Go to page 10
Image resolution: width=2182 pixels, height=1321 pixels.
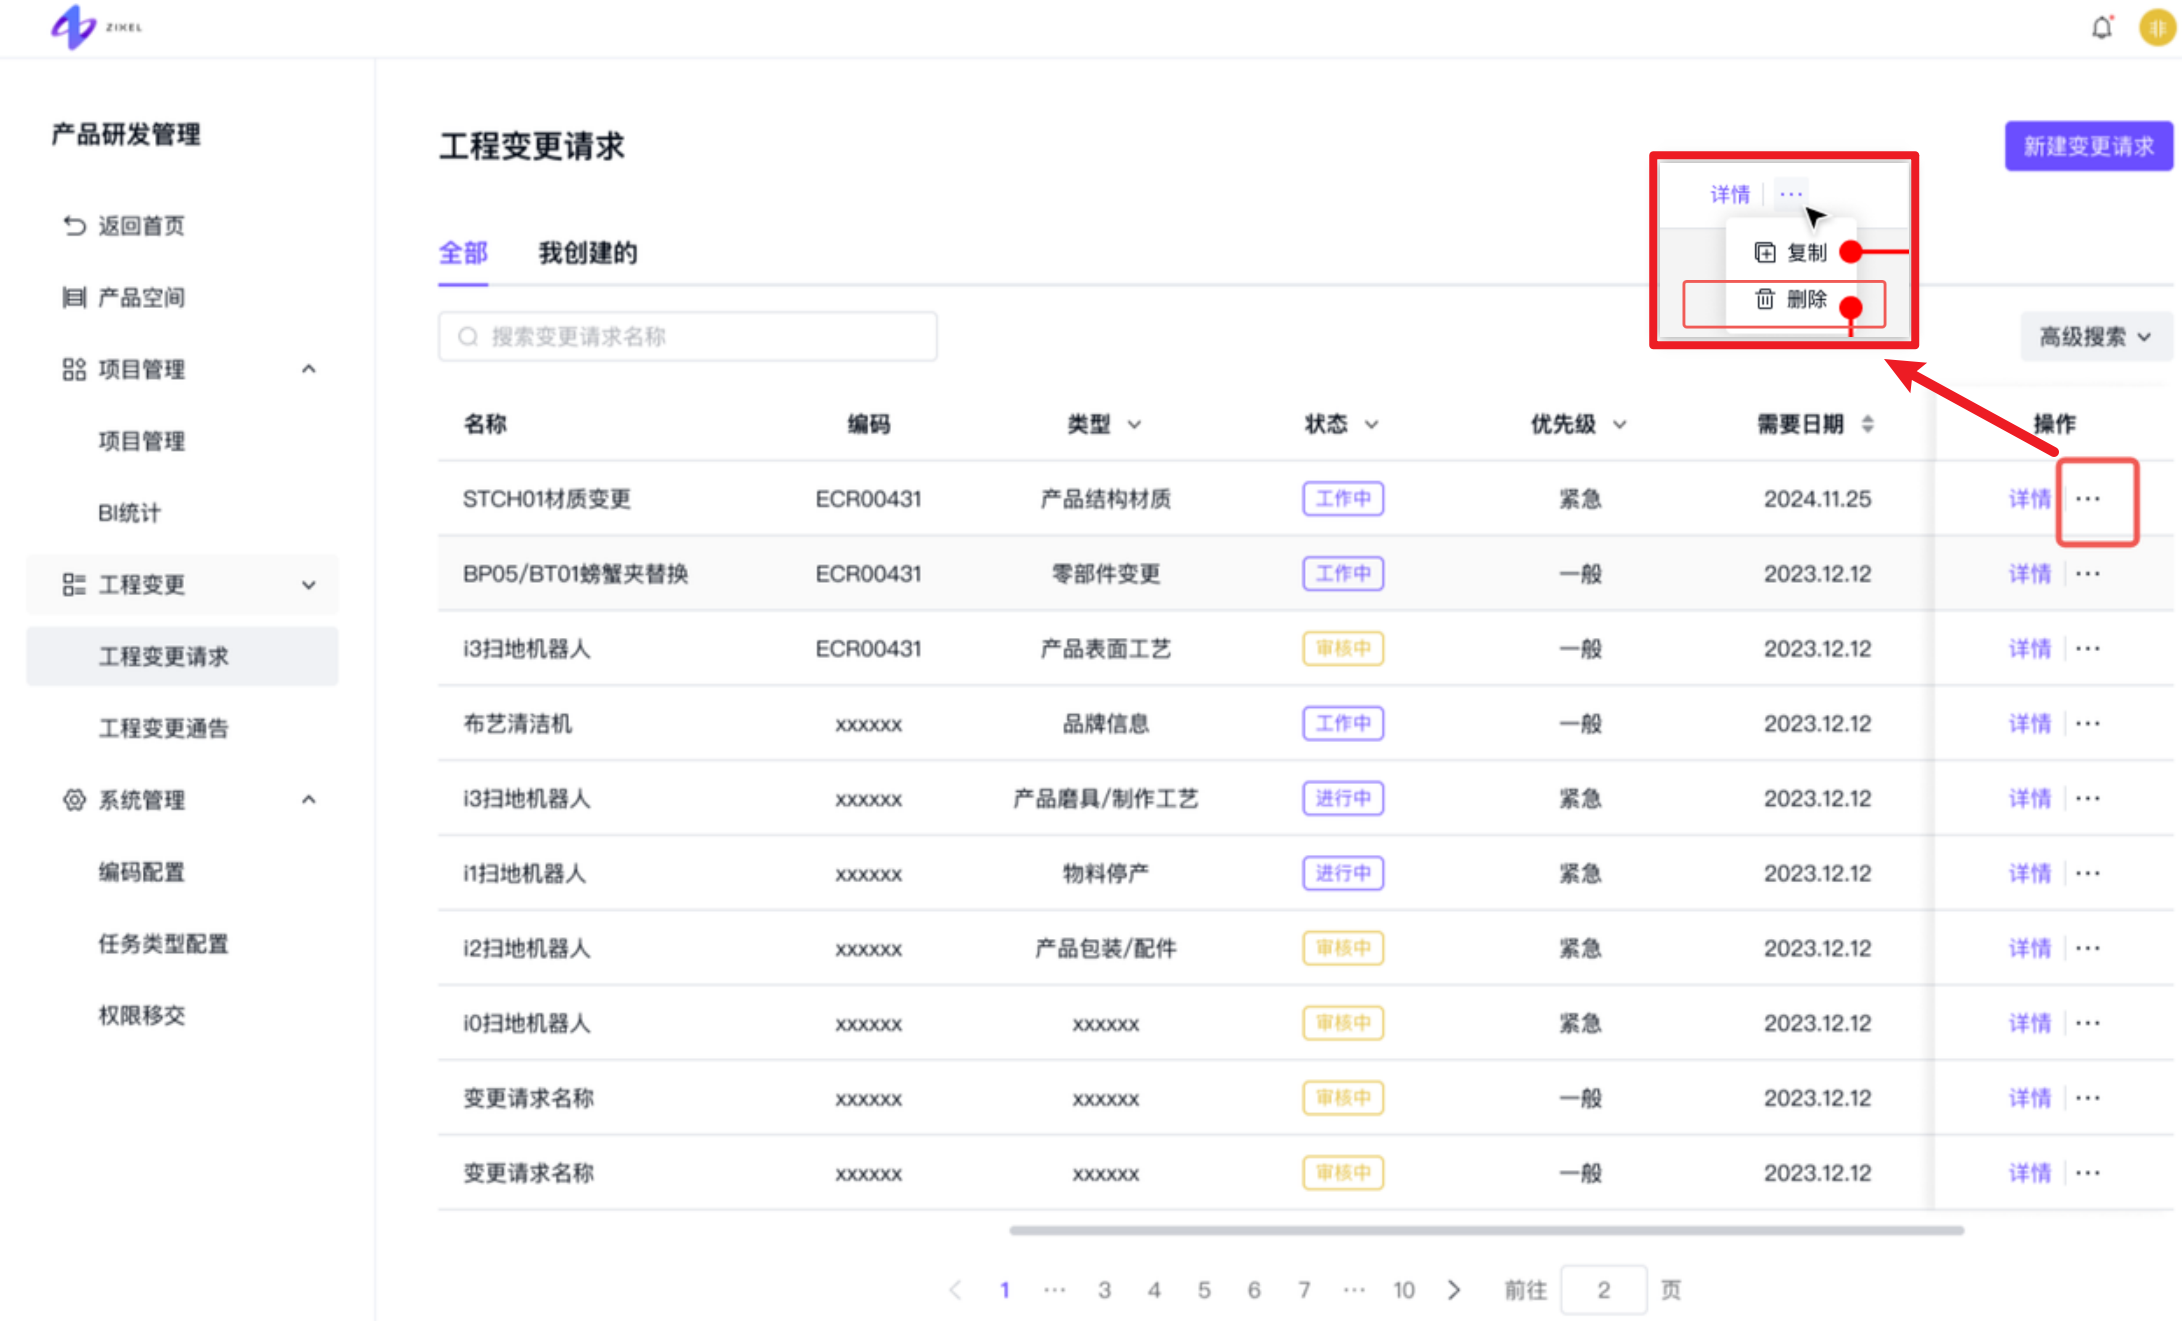click(1404, 1290)
